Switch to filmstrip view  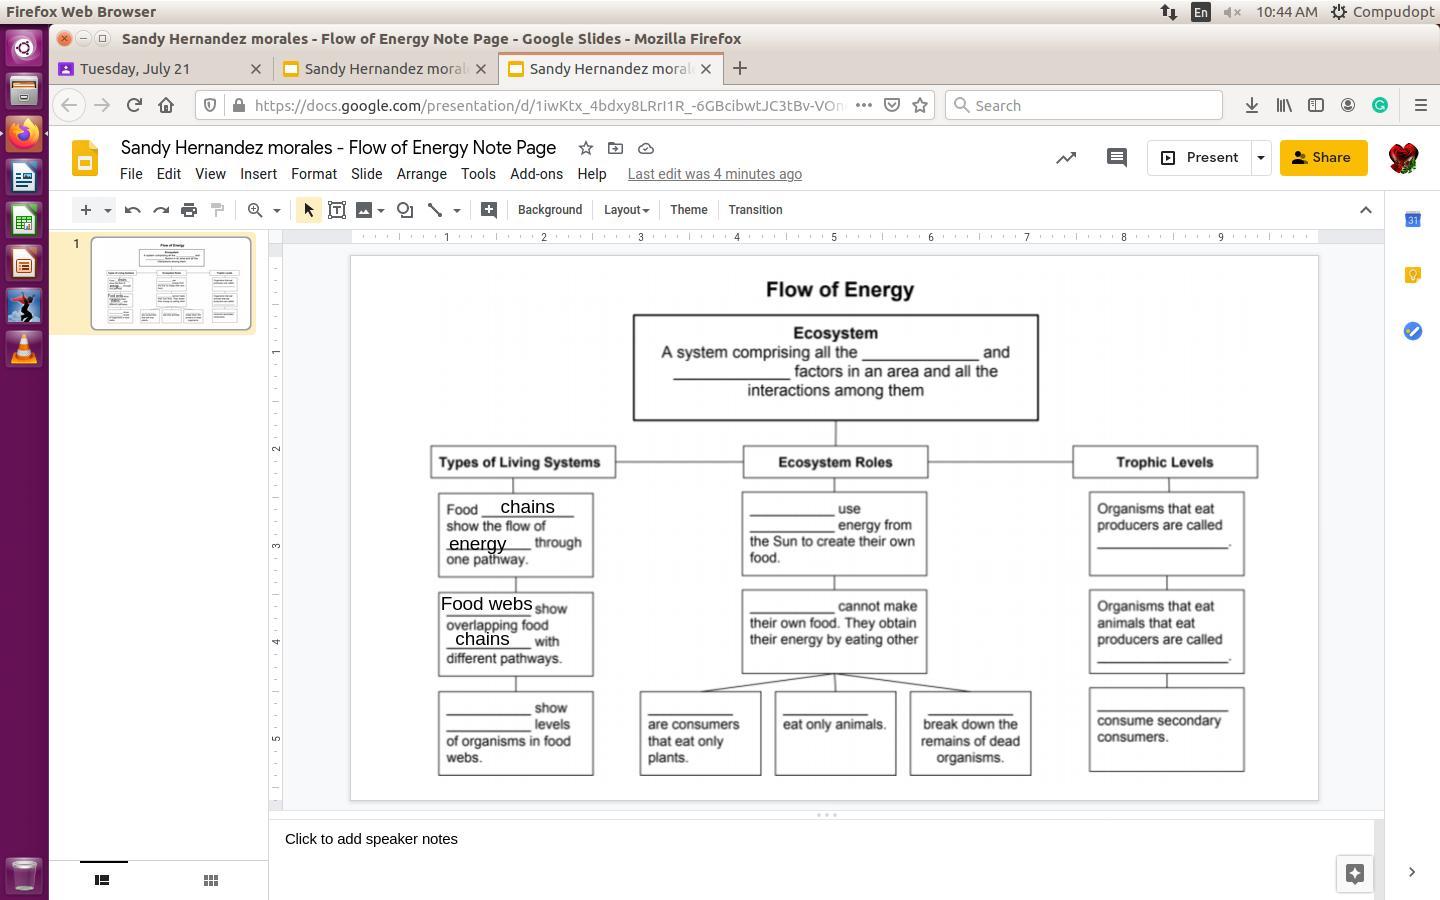(x=102, y=880)
